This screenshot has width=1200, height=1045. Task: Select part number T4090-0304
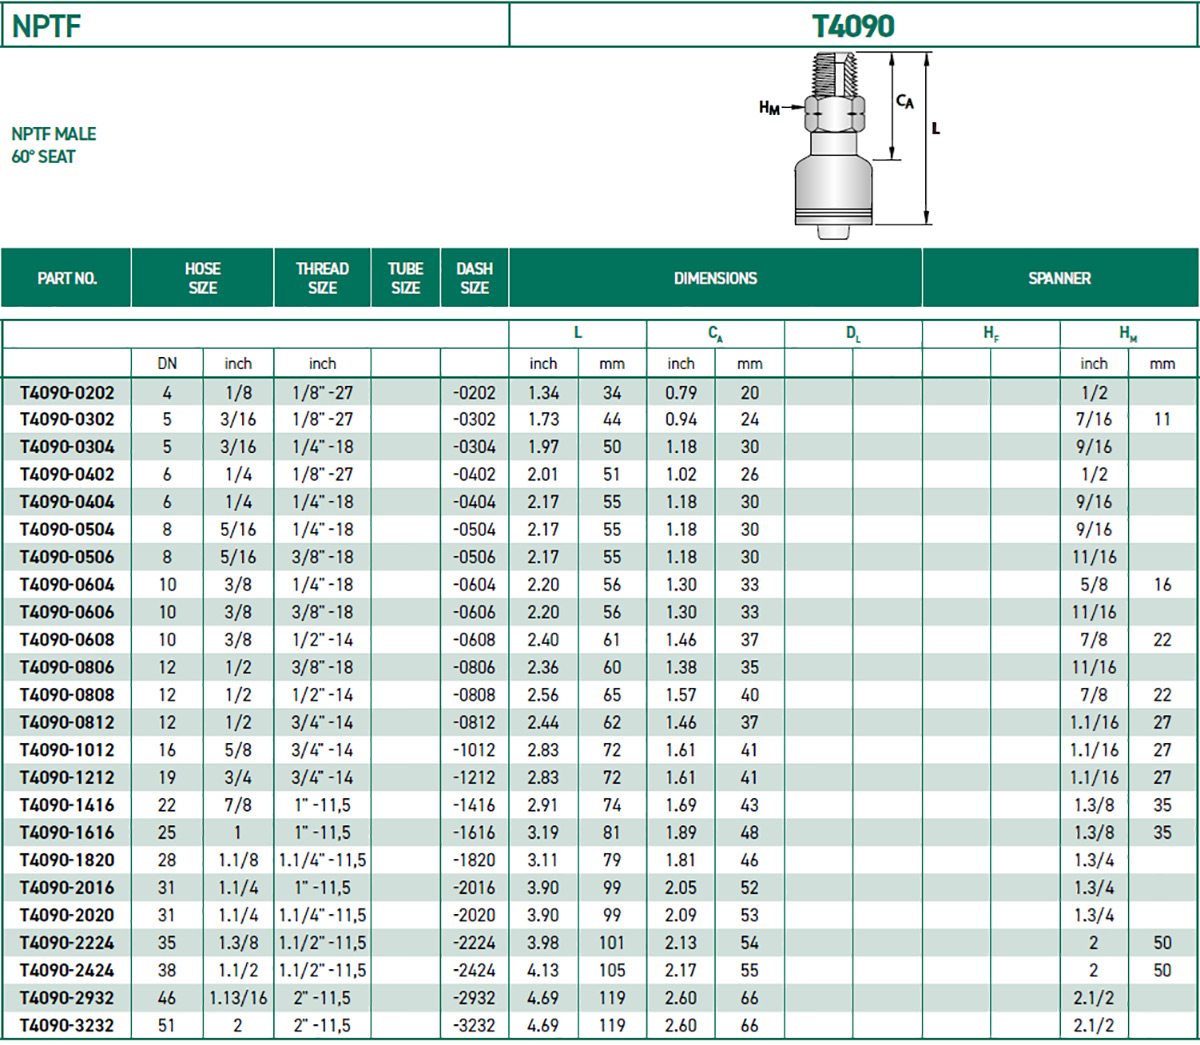[67, 447]
